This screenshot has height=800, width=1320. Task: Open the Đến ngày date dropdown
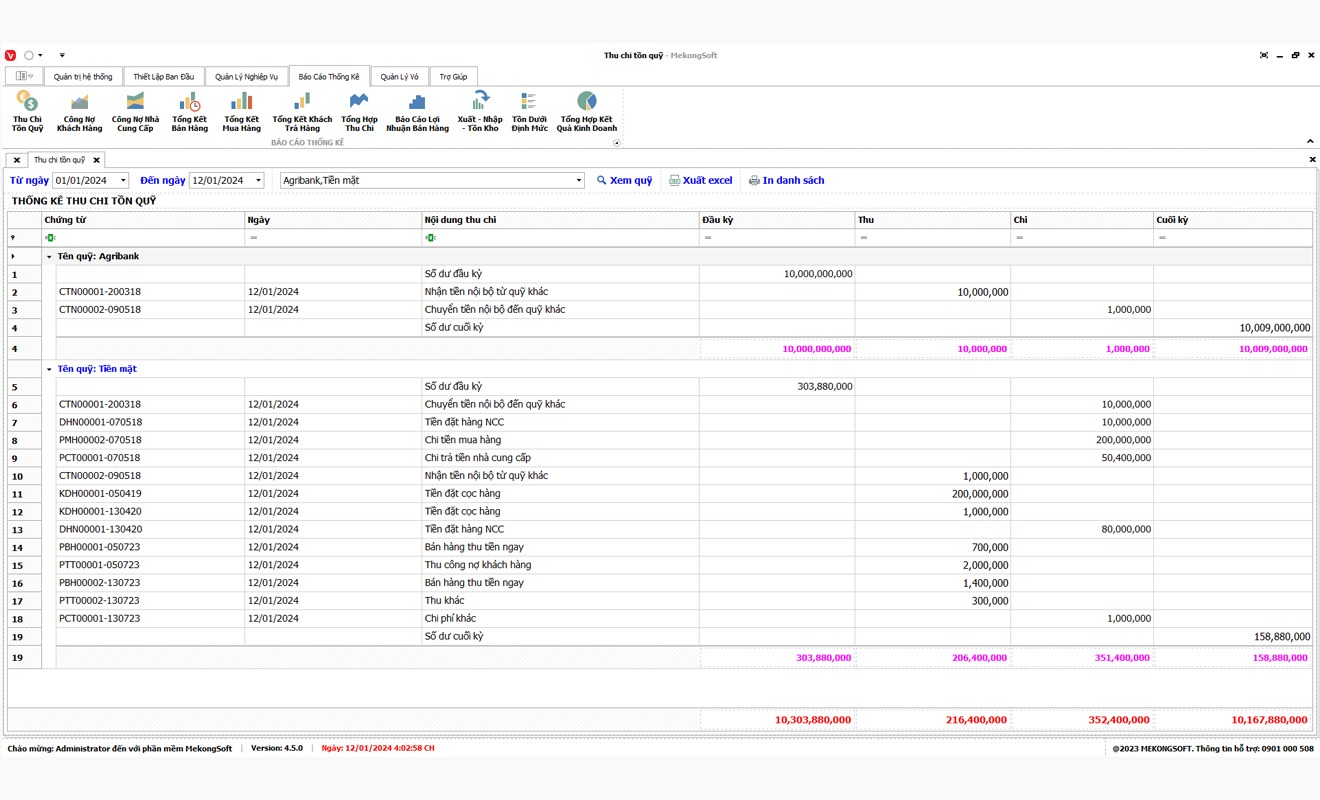tap(258, 181)
